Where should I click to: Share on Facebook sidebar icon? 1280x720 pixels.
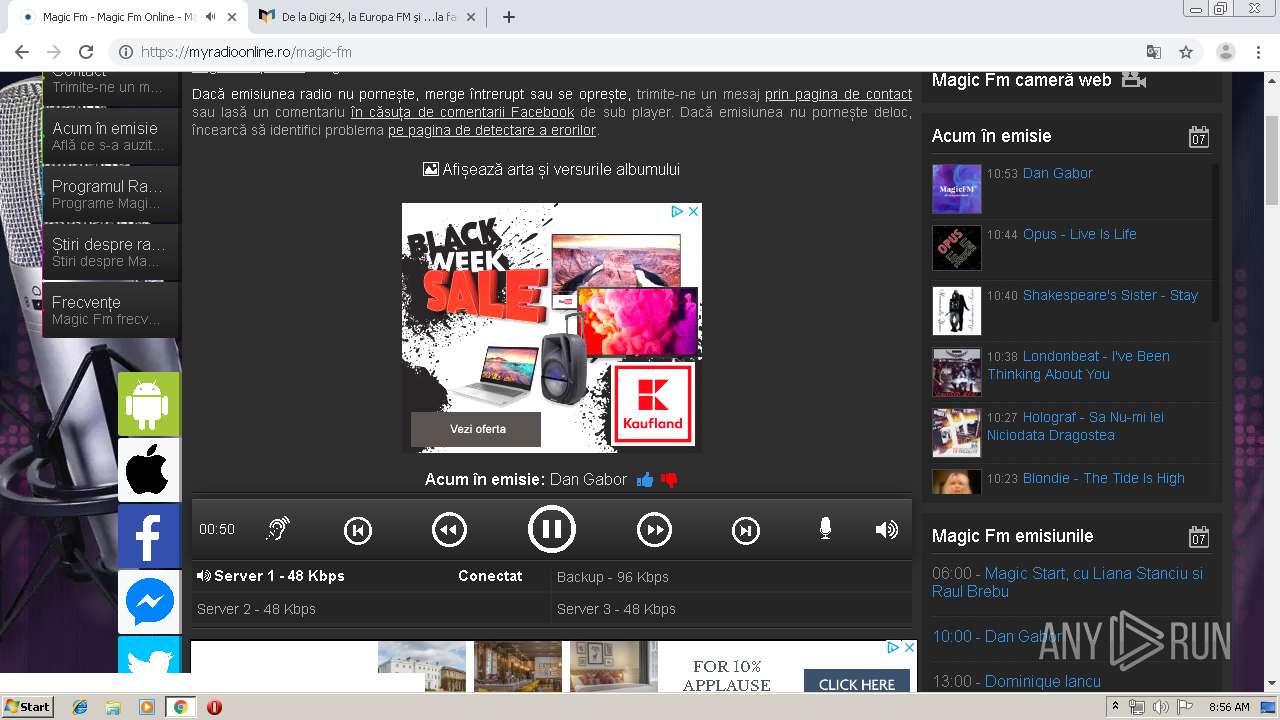click(x=149, y=536)
